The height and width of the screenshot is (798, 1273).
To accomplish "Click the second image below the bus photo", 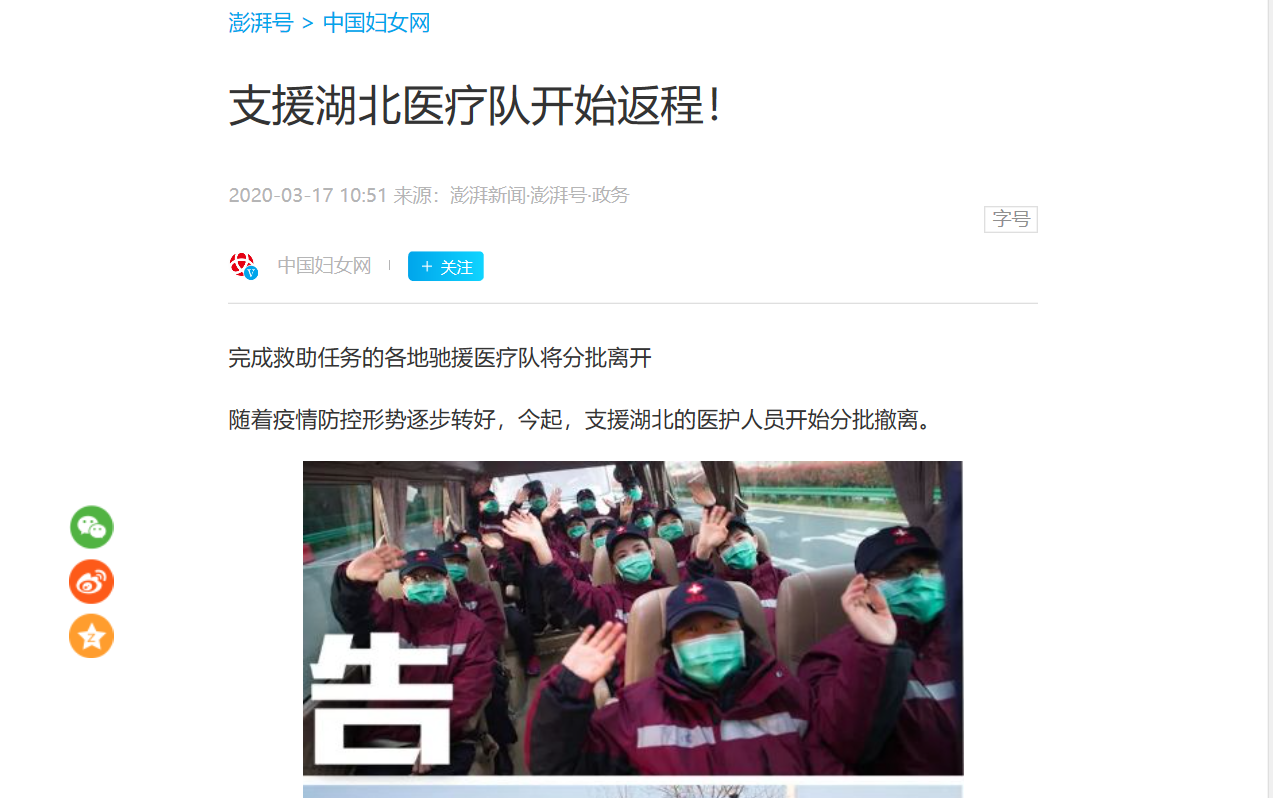I will [633, 791].
